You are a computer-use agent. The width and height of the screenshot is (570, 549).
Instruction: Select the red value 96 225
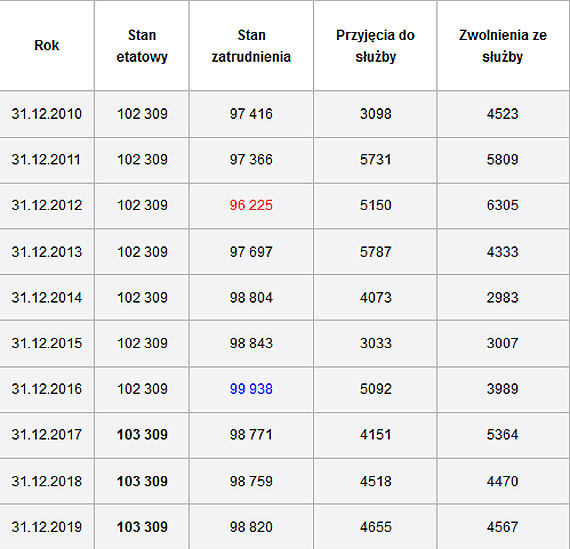(x=251, y=205)
